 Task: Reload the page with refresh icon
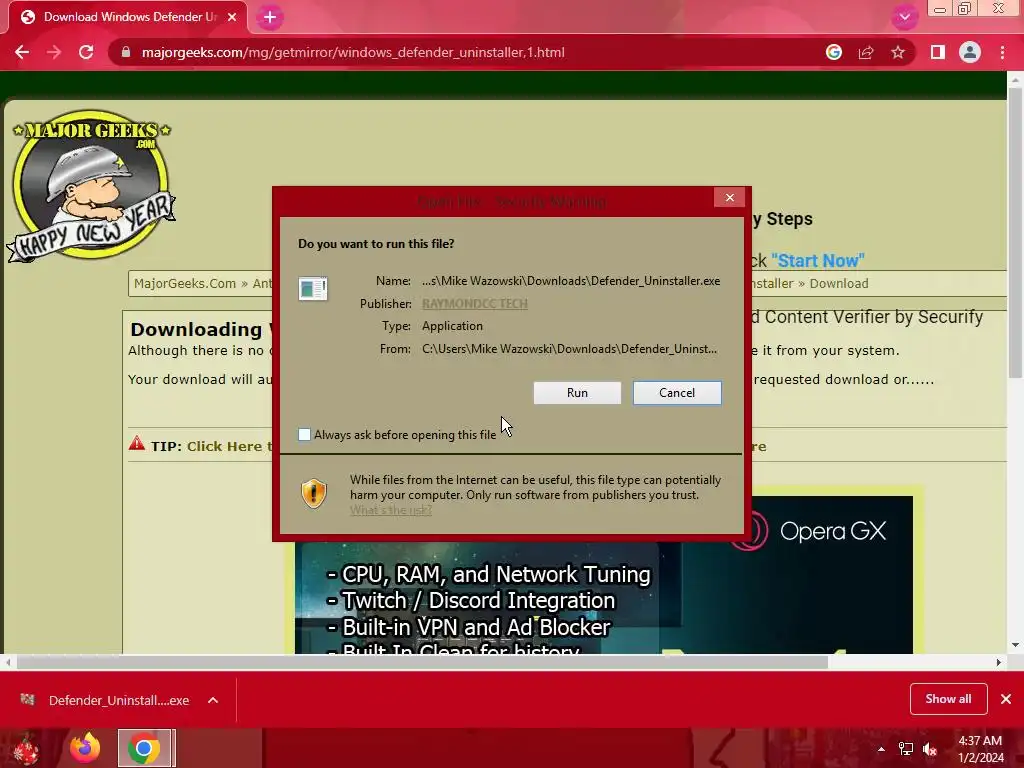point(86,52)
